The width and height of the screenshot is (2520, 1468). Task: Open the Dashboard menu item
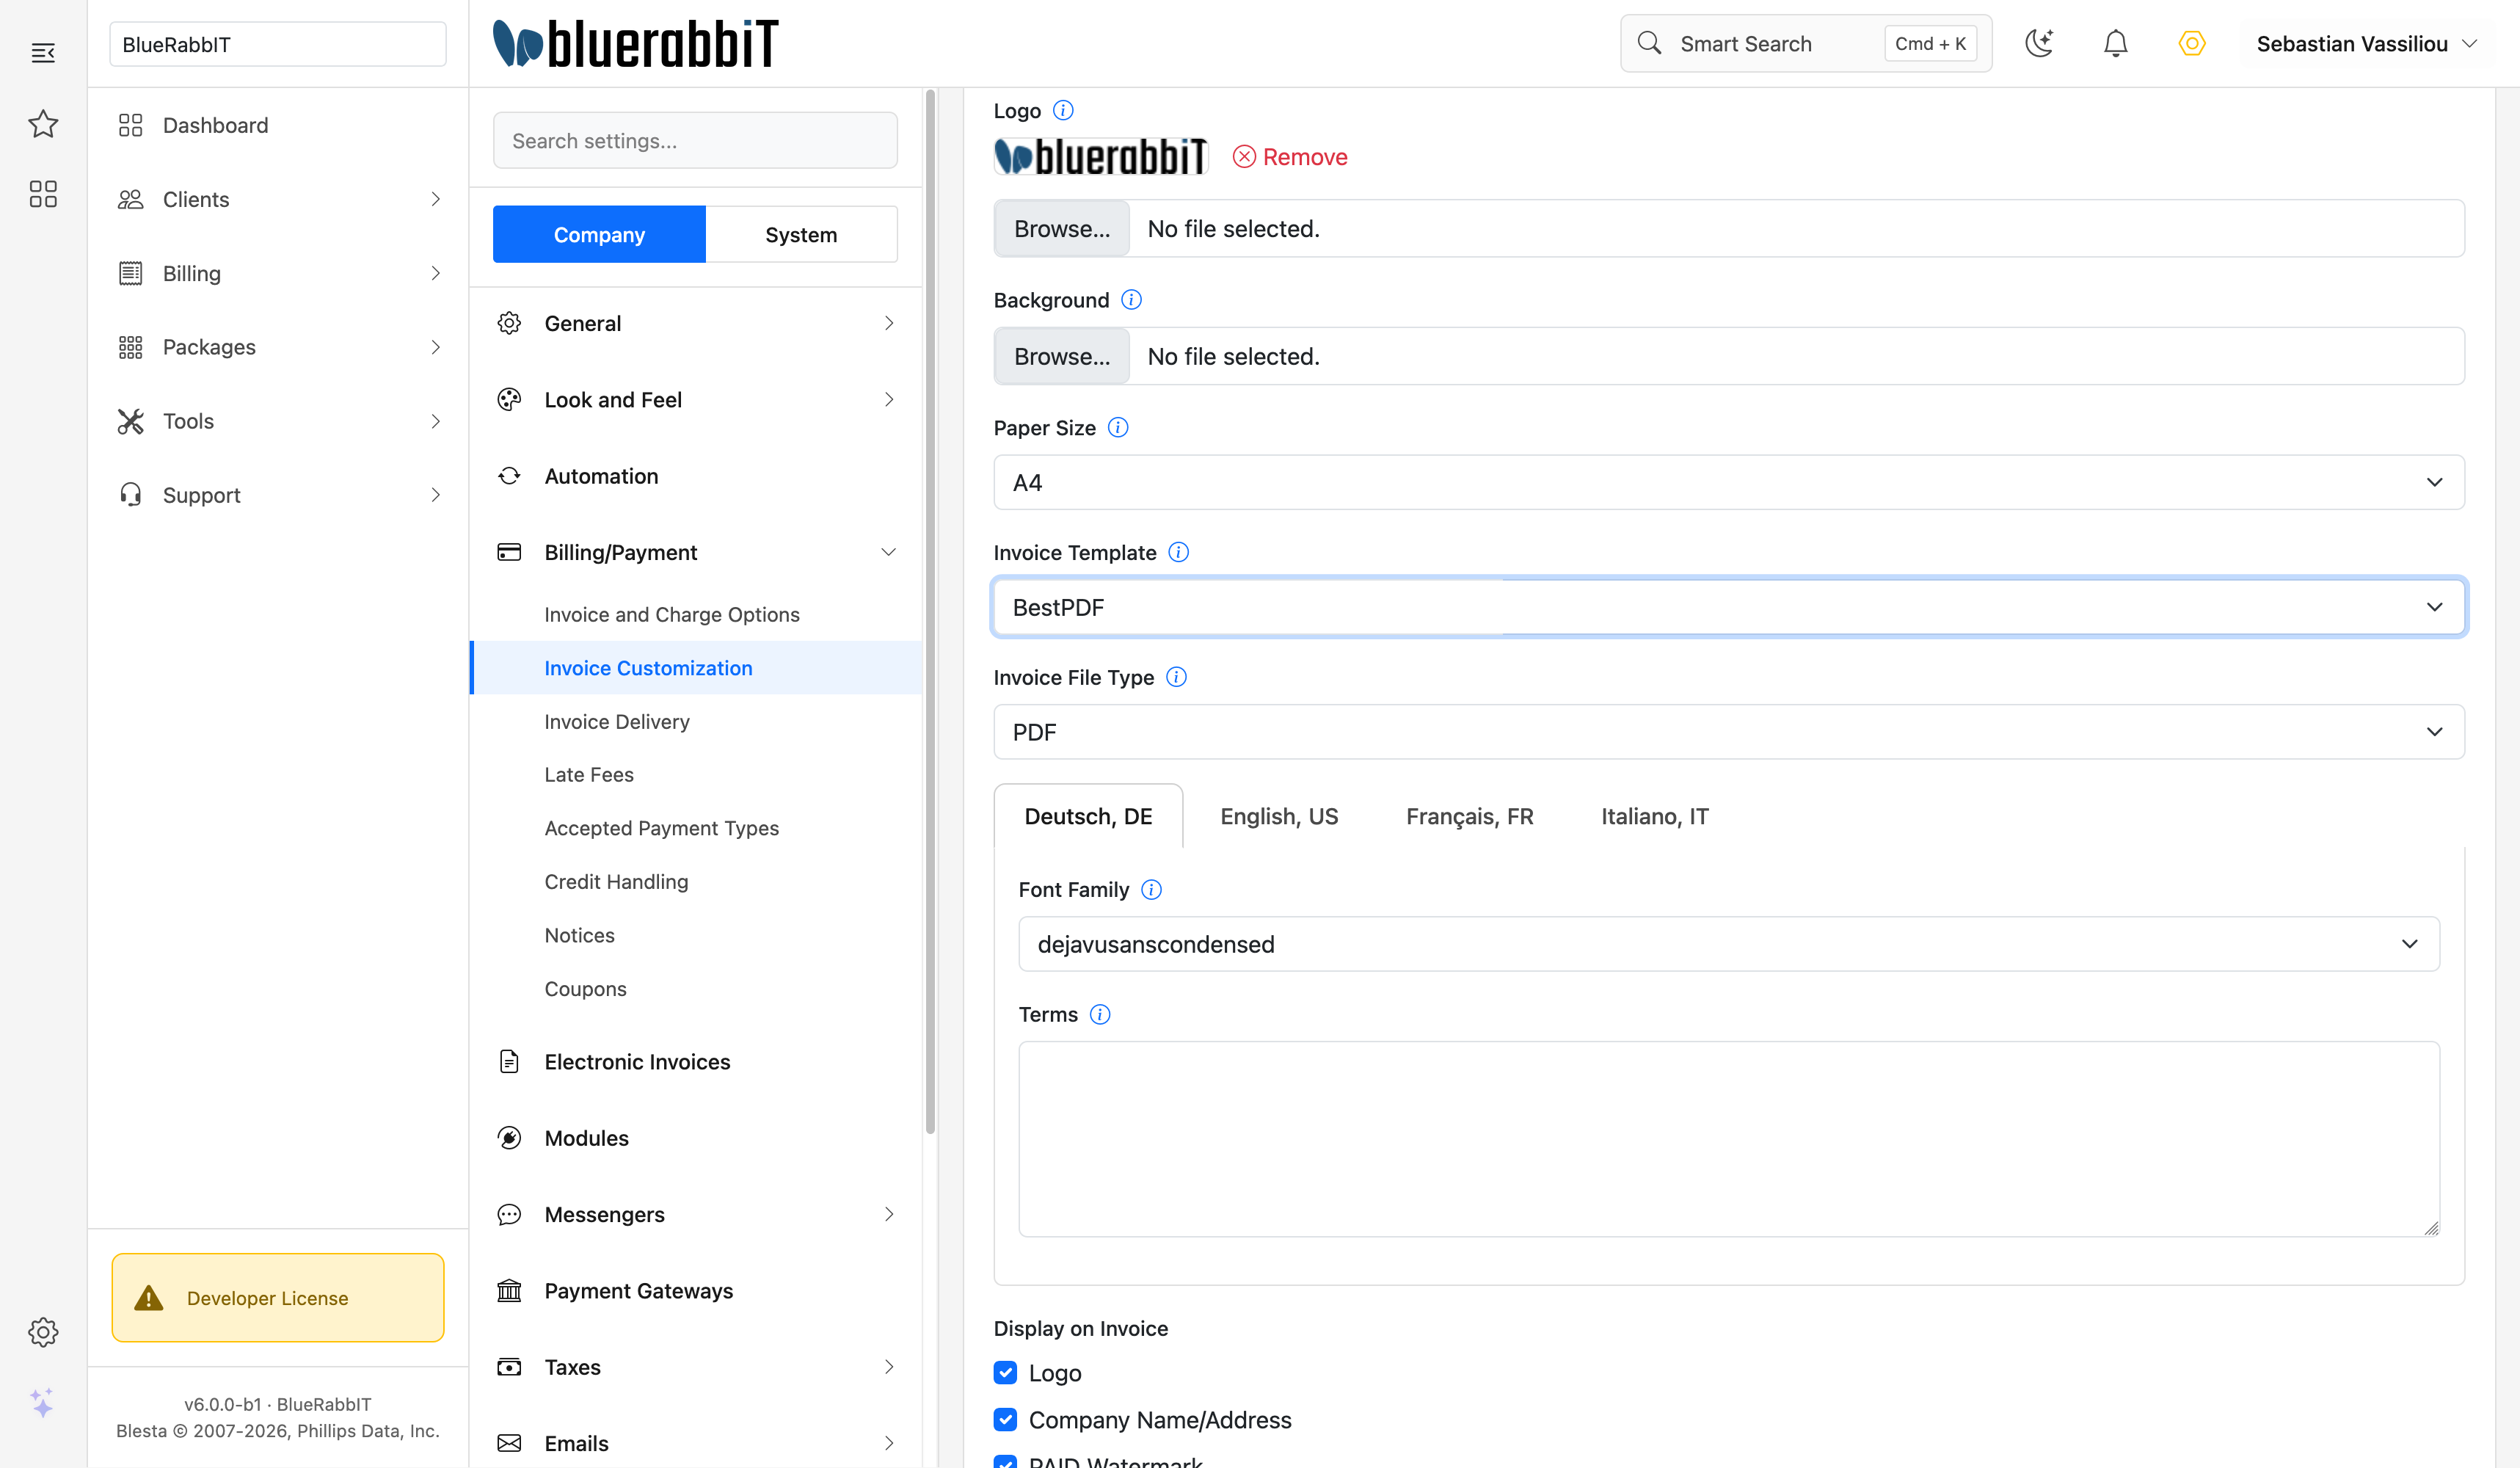click(215, 125)
